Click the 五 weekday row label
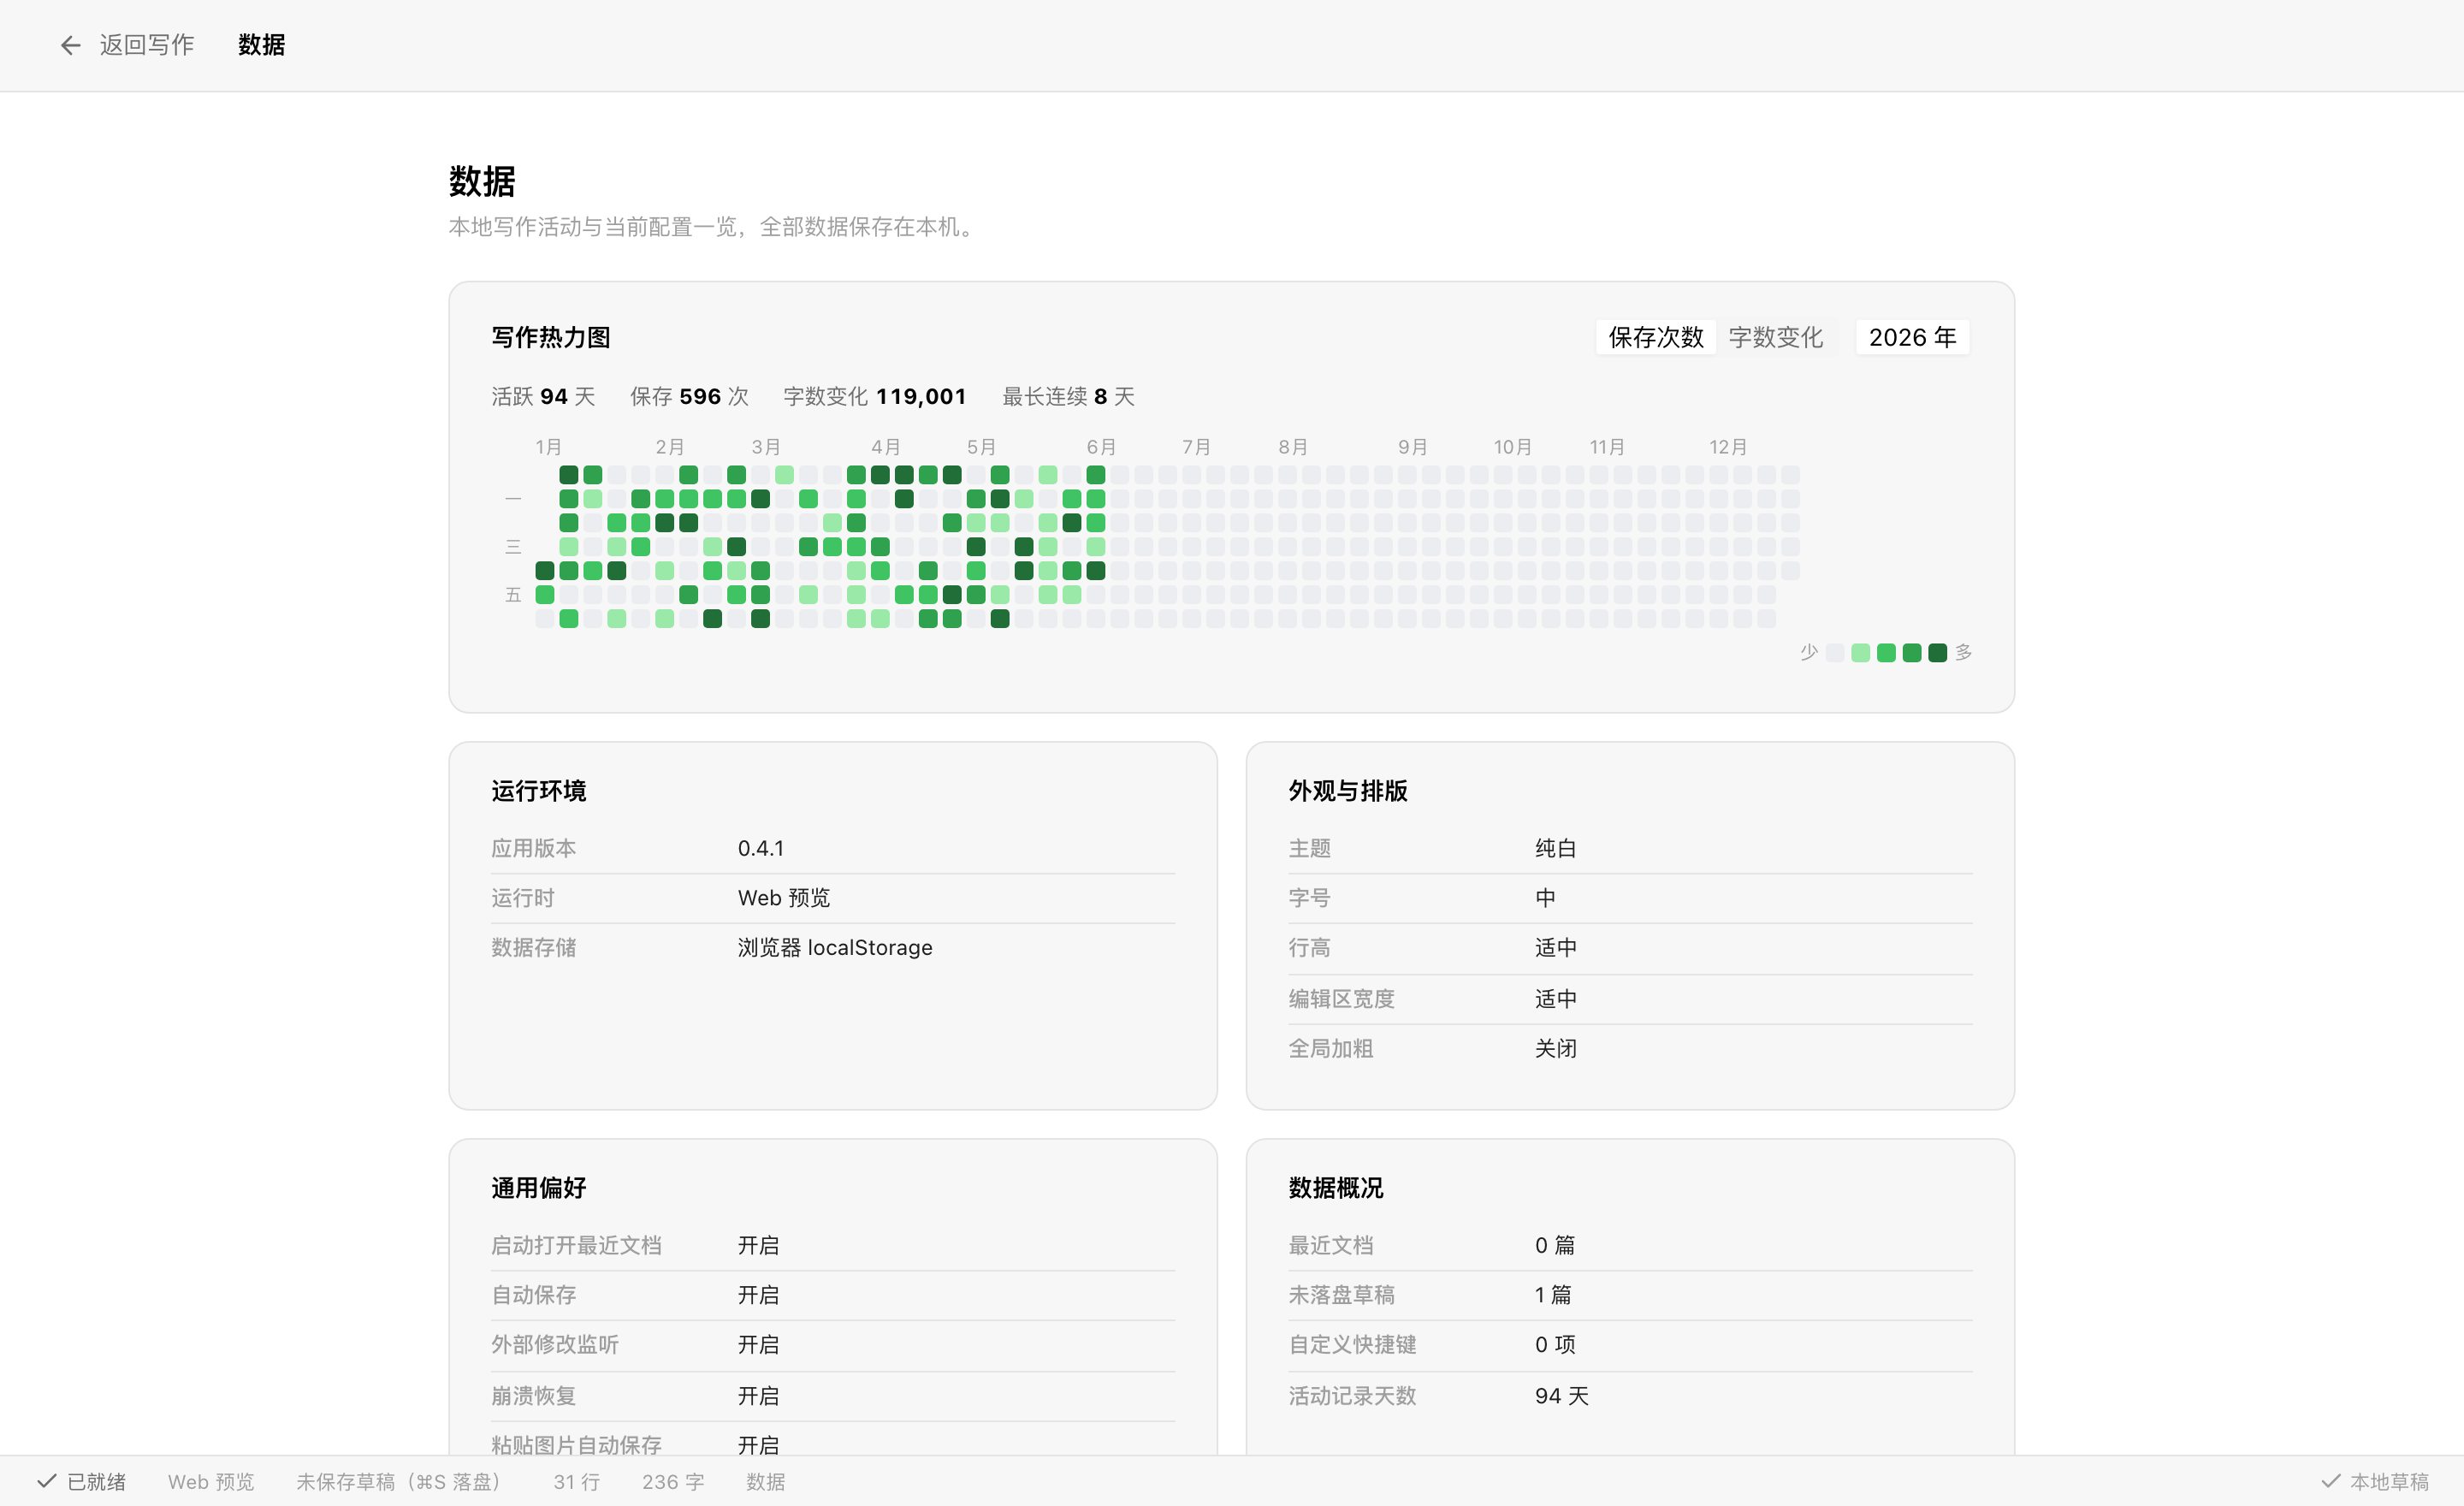Screen dimensions: 2464x1506 tap(513, 595)
